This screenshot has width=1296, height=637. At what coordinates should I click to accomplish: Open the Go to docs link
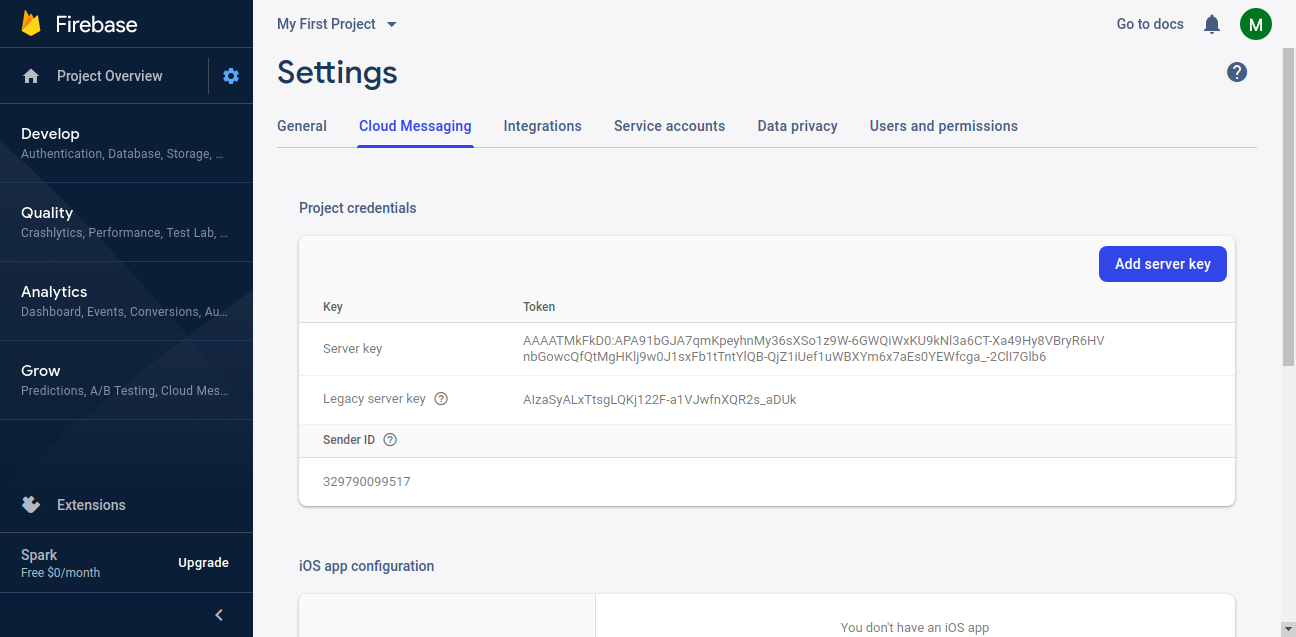(1150, 24)
